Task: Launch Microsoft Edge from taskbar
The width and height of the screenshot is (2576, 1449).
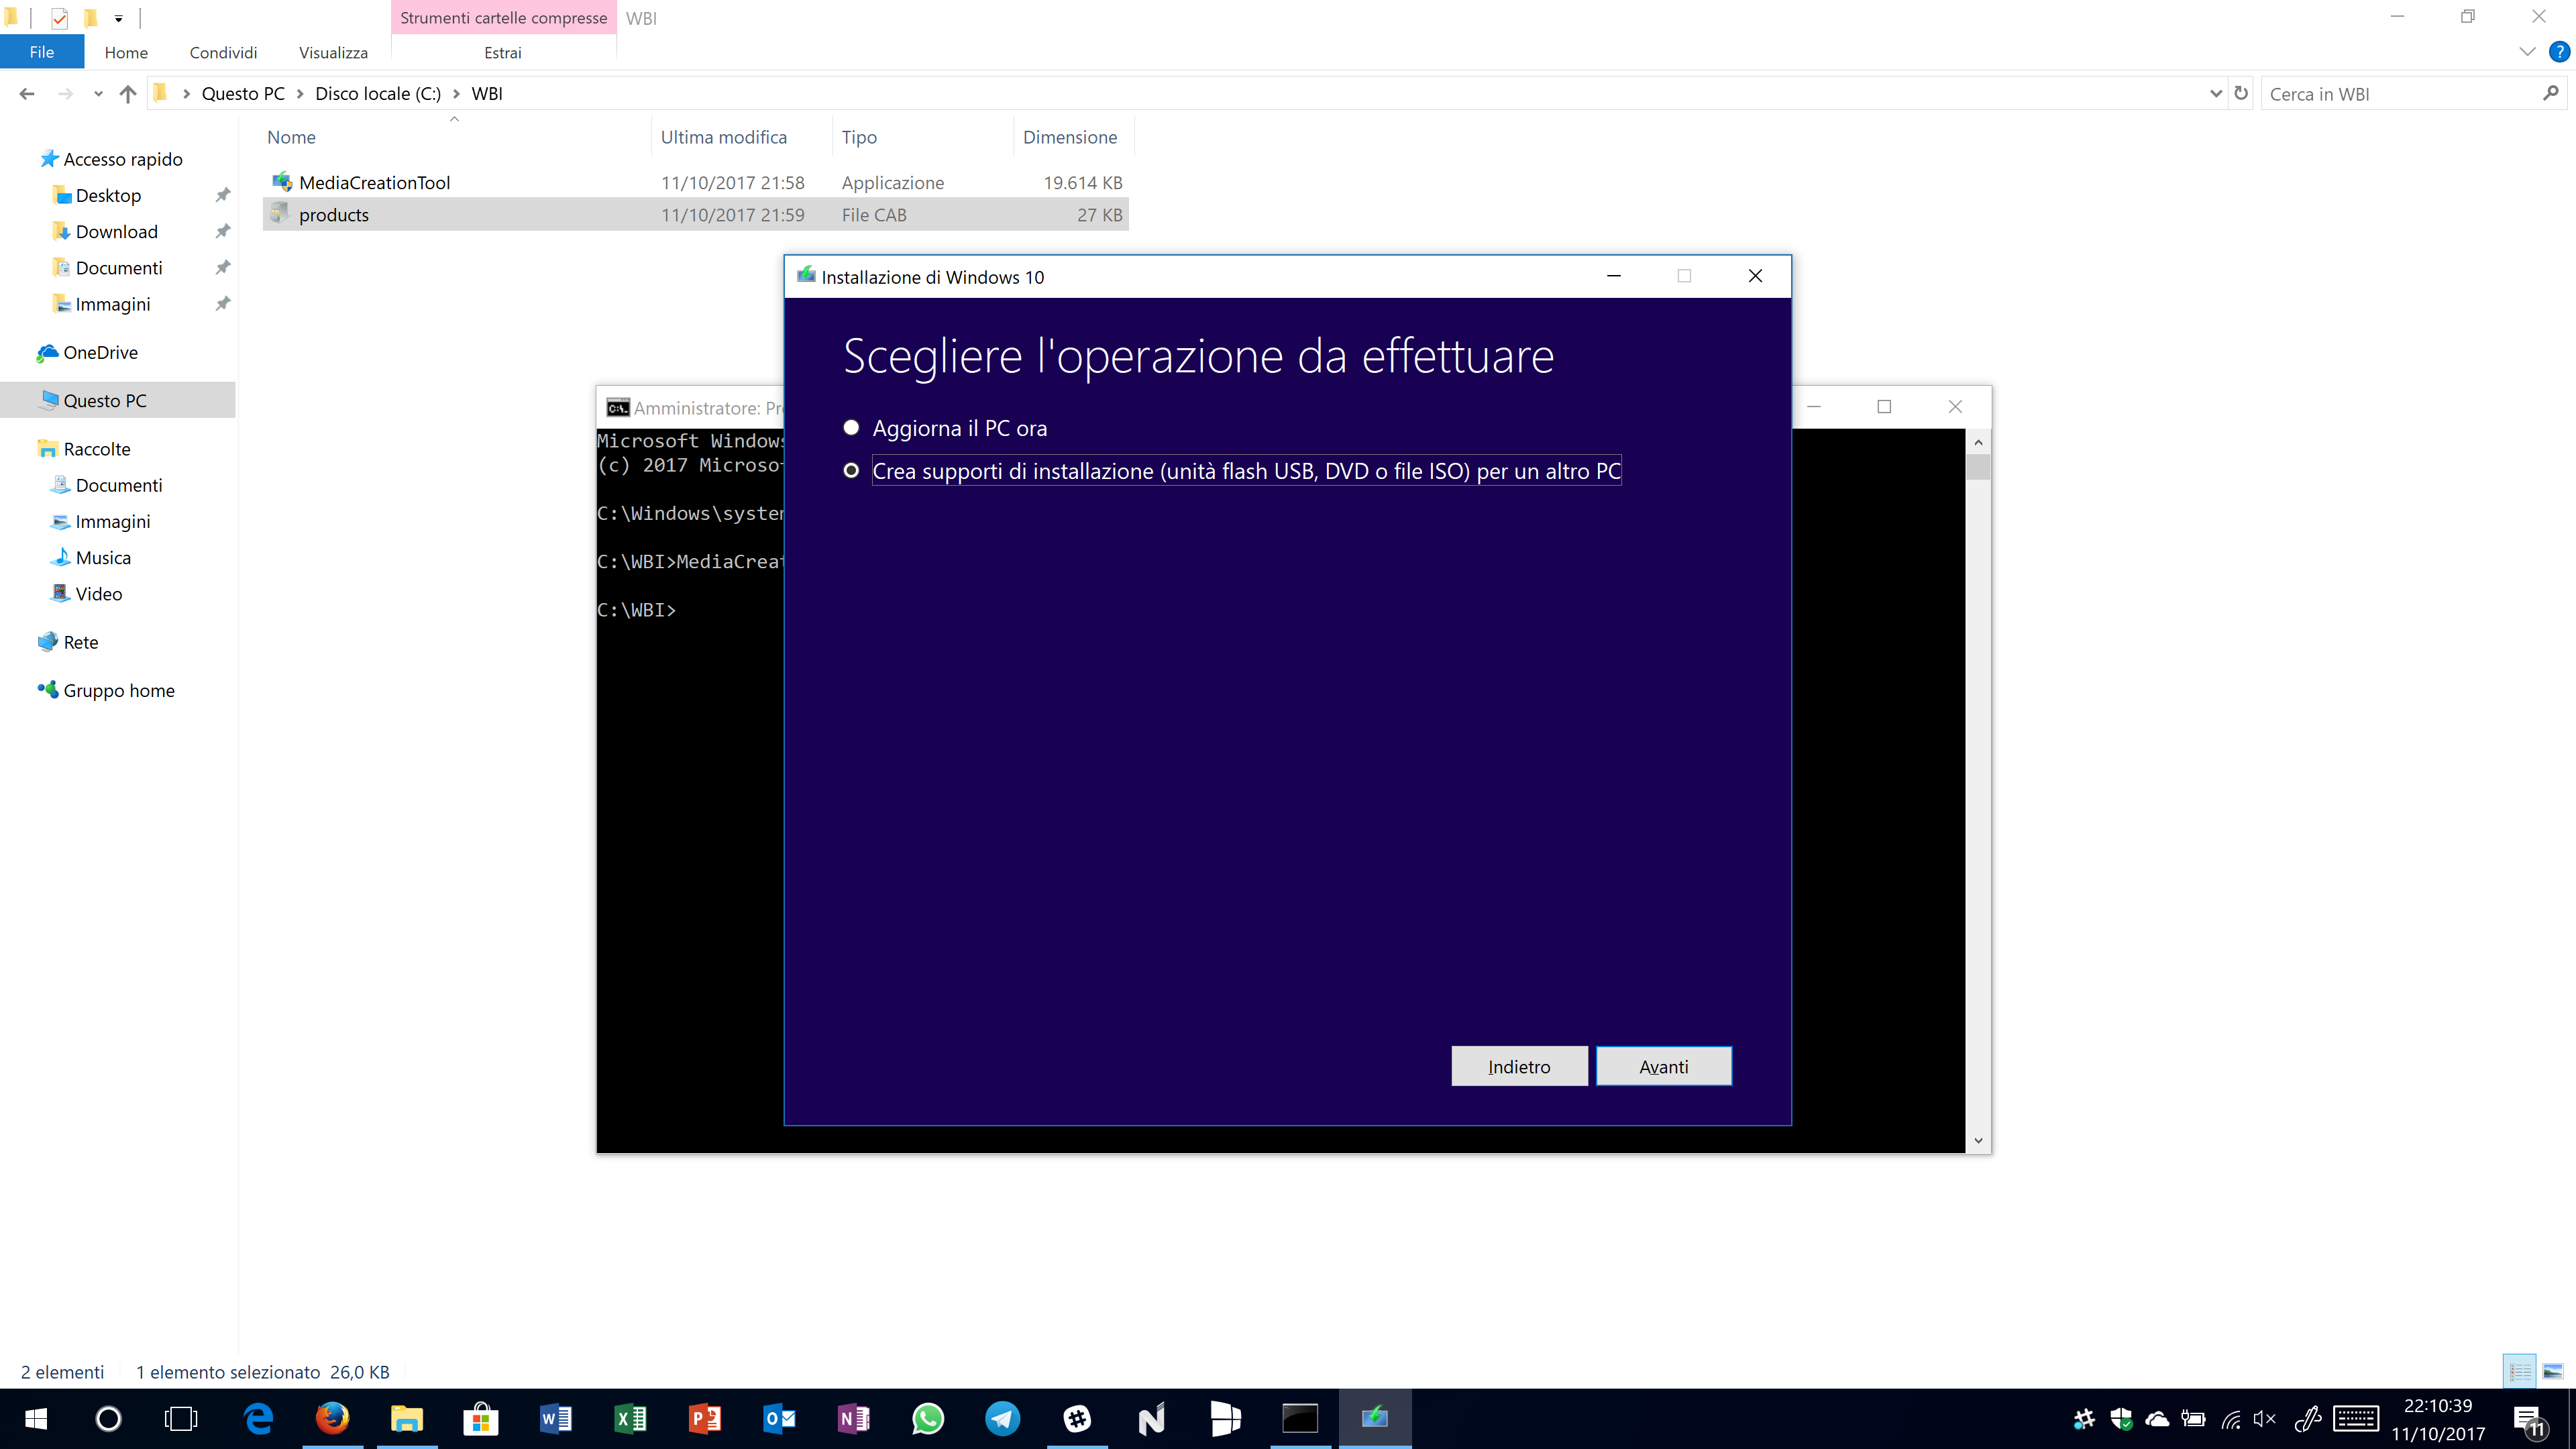Action: coord(259,1418)
